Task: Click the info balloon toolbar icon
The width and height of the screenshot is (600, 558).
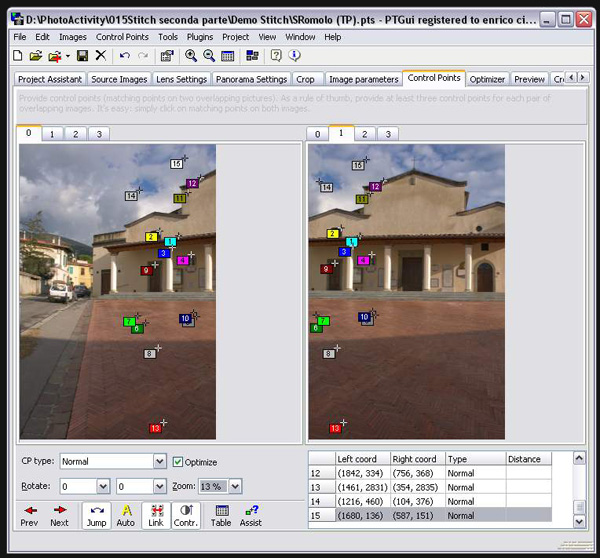Action: [x=294, y=56]
